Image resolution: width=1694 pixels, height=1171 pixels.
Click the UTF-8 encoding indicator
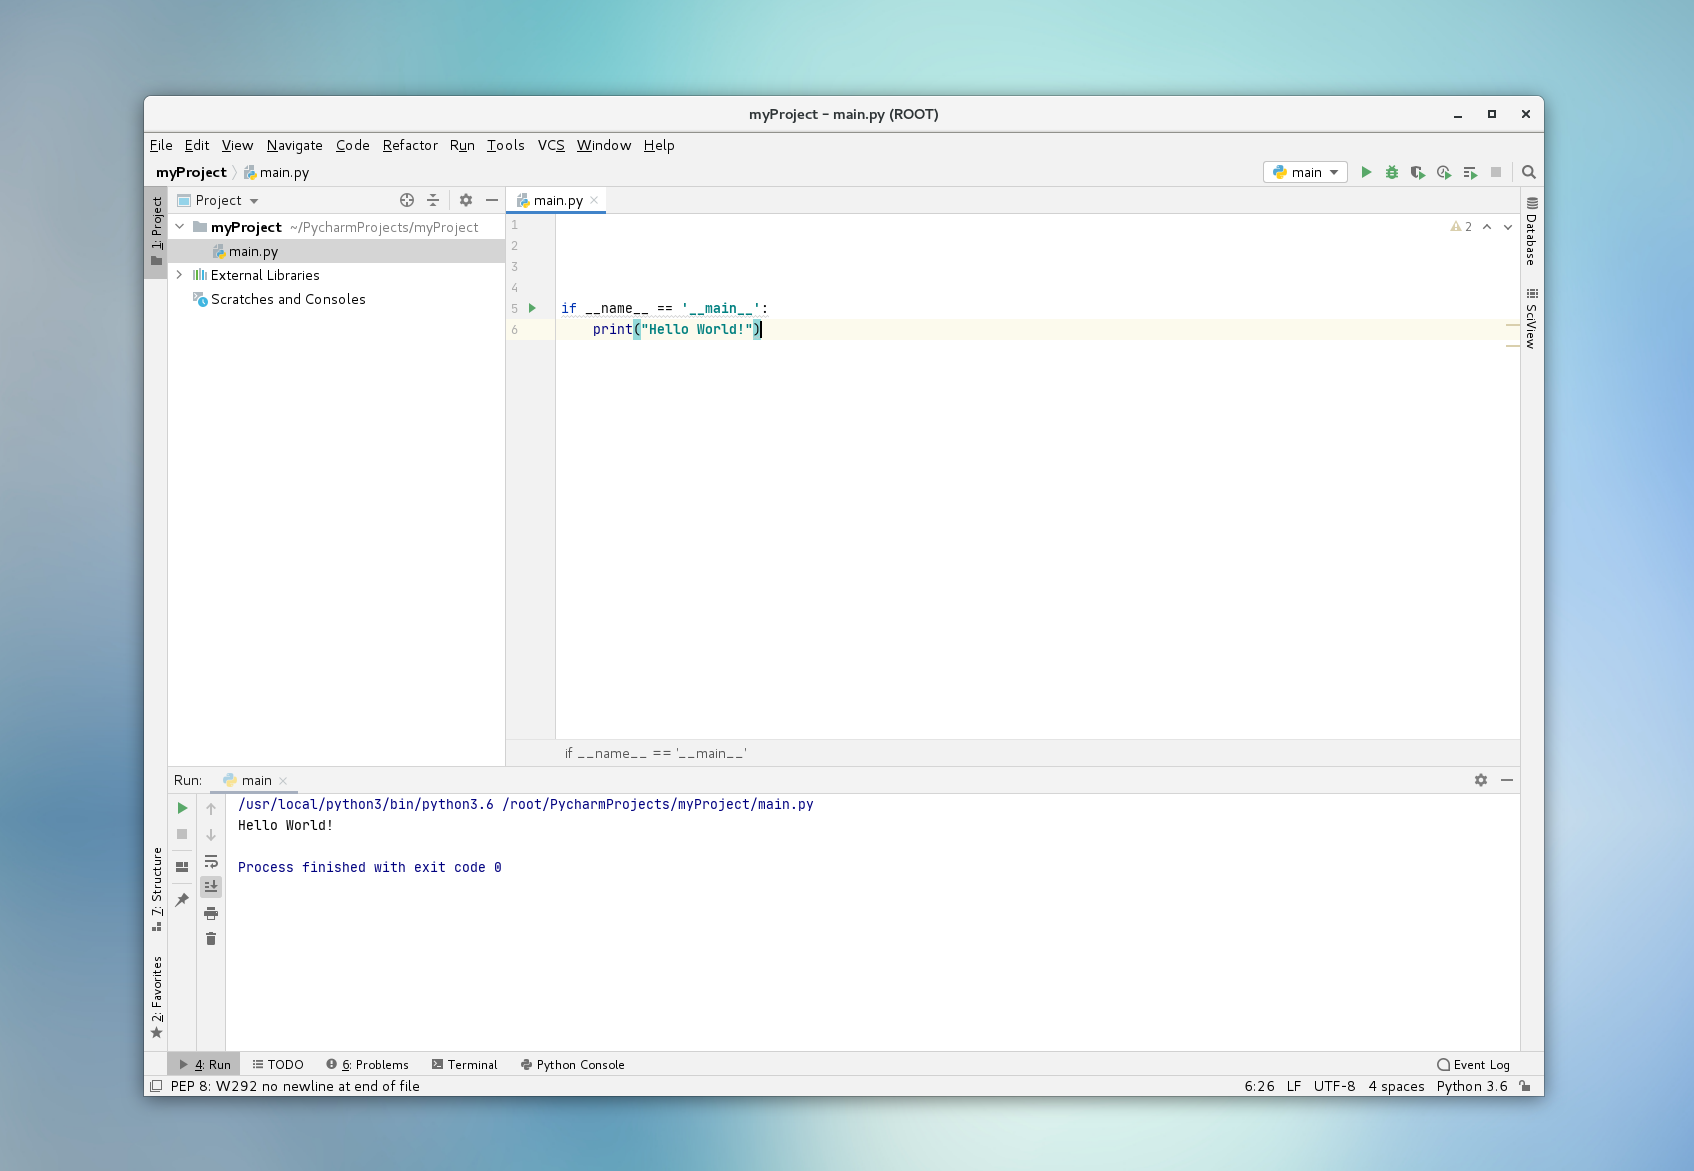[1333, 1086]
